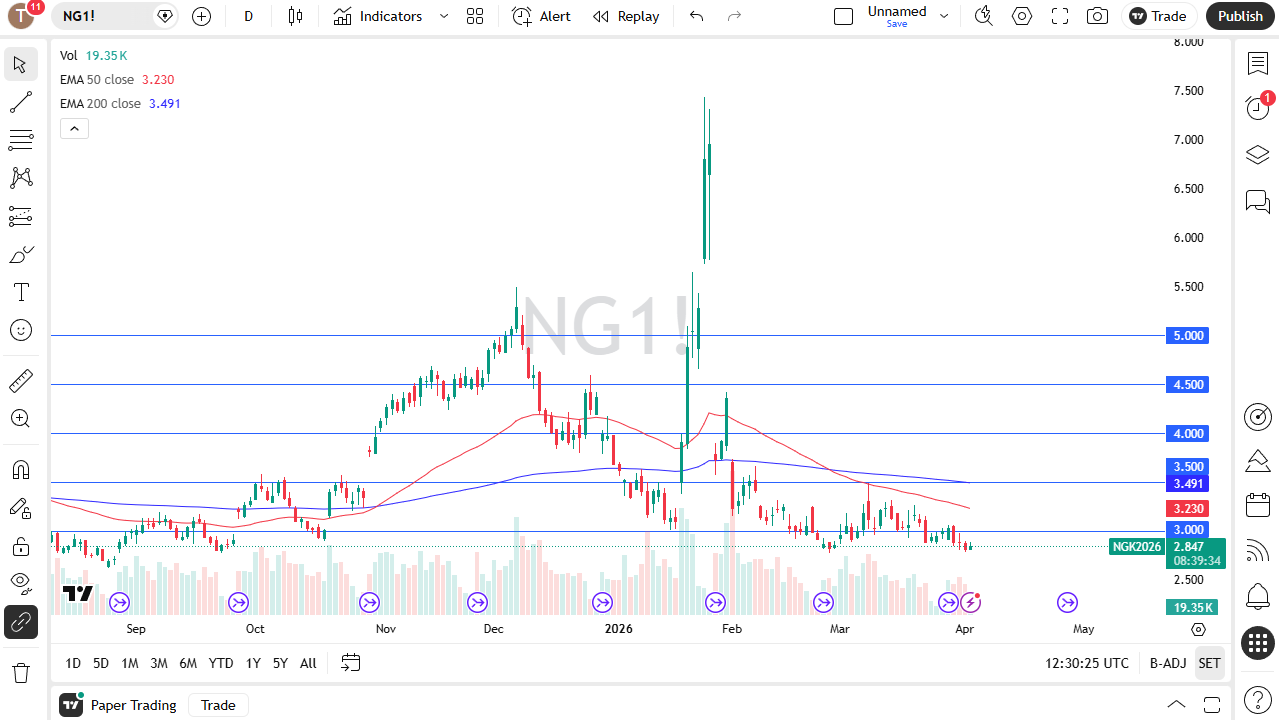Open indicator templates grid icon

pyautogui.click(x=475, y=16)
